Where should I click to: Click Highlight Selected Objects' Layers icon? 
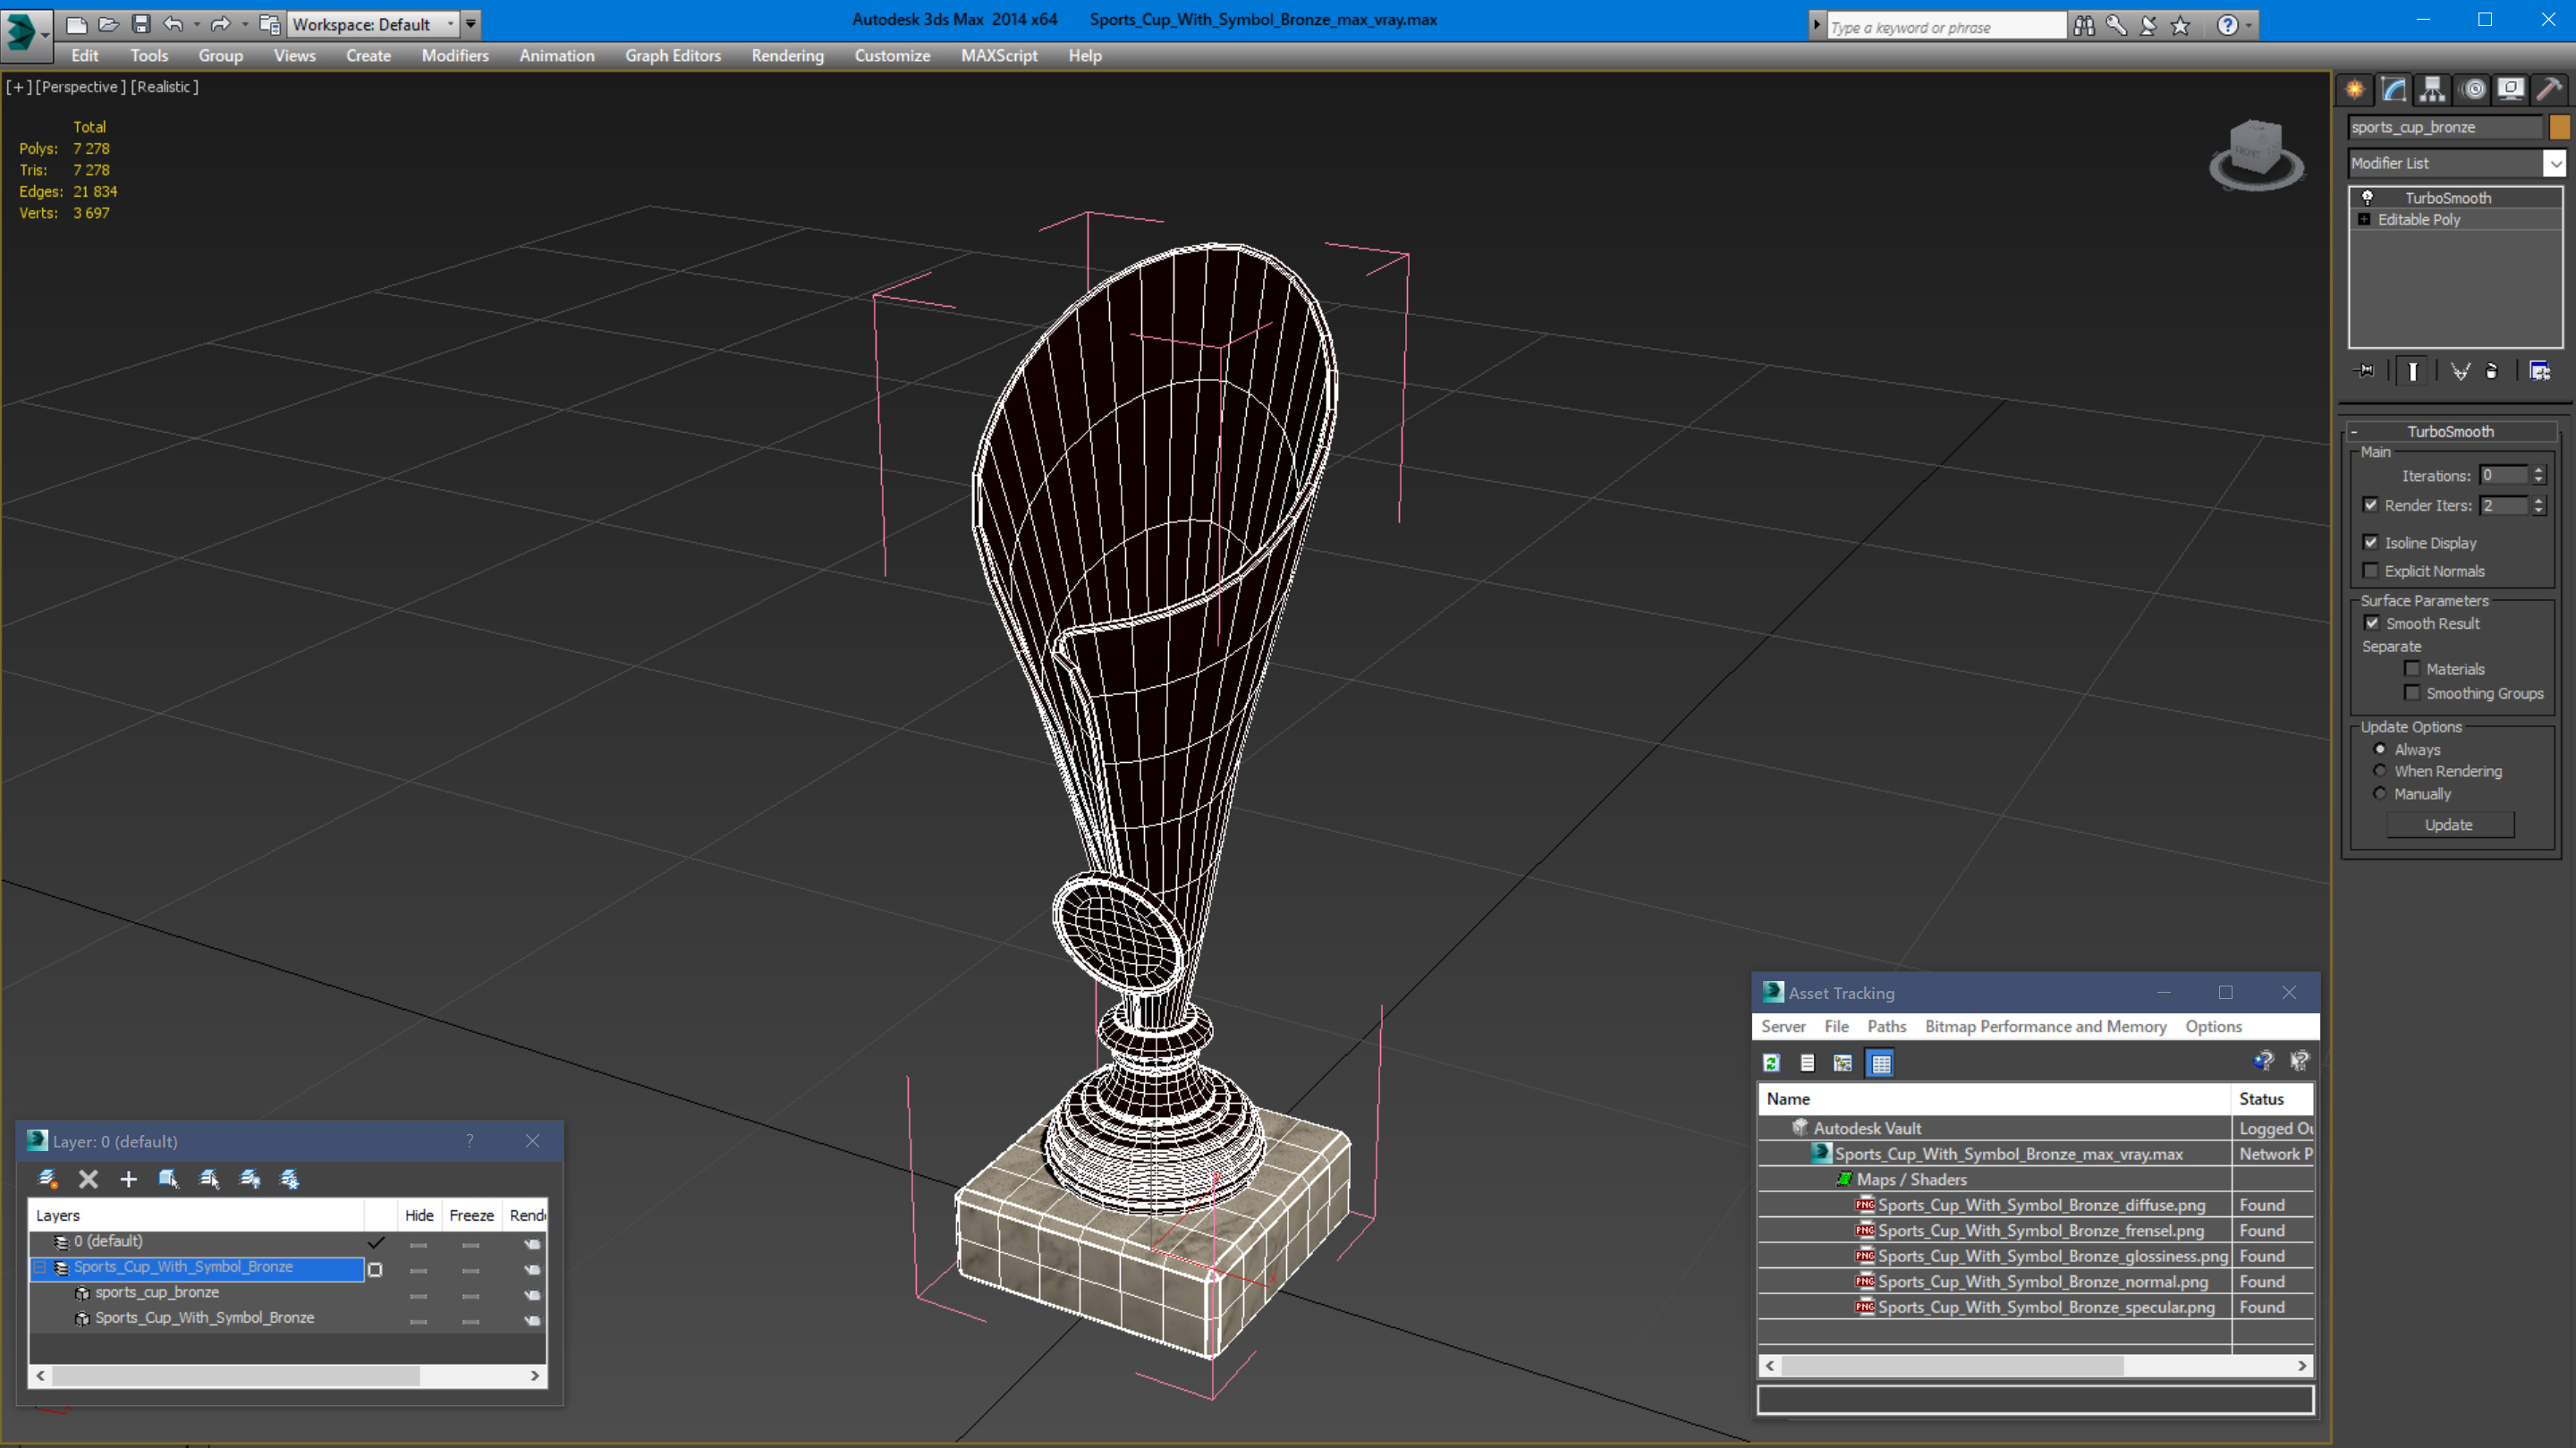pyautogui.click(x=209, y=1179)
